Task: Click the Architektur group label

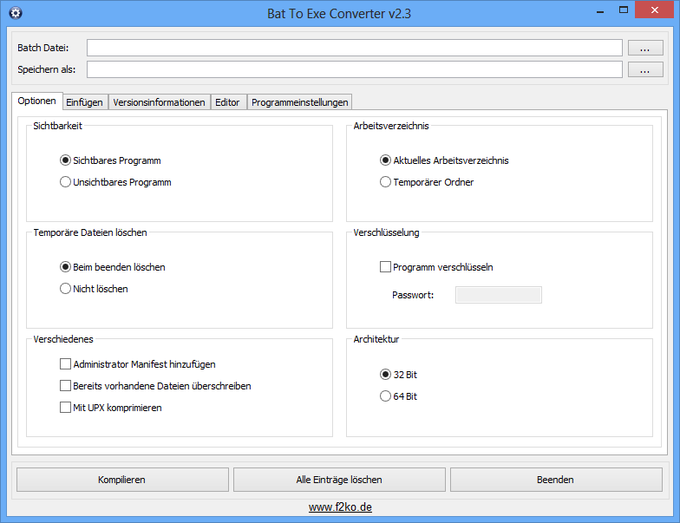Action: tap(376, 339)
